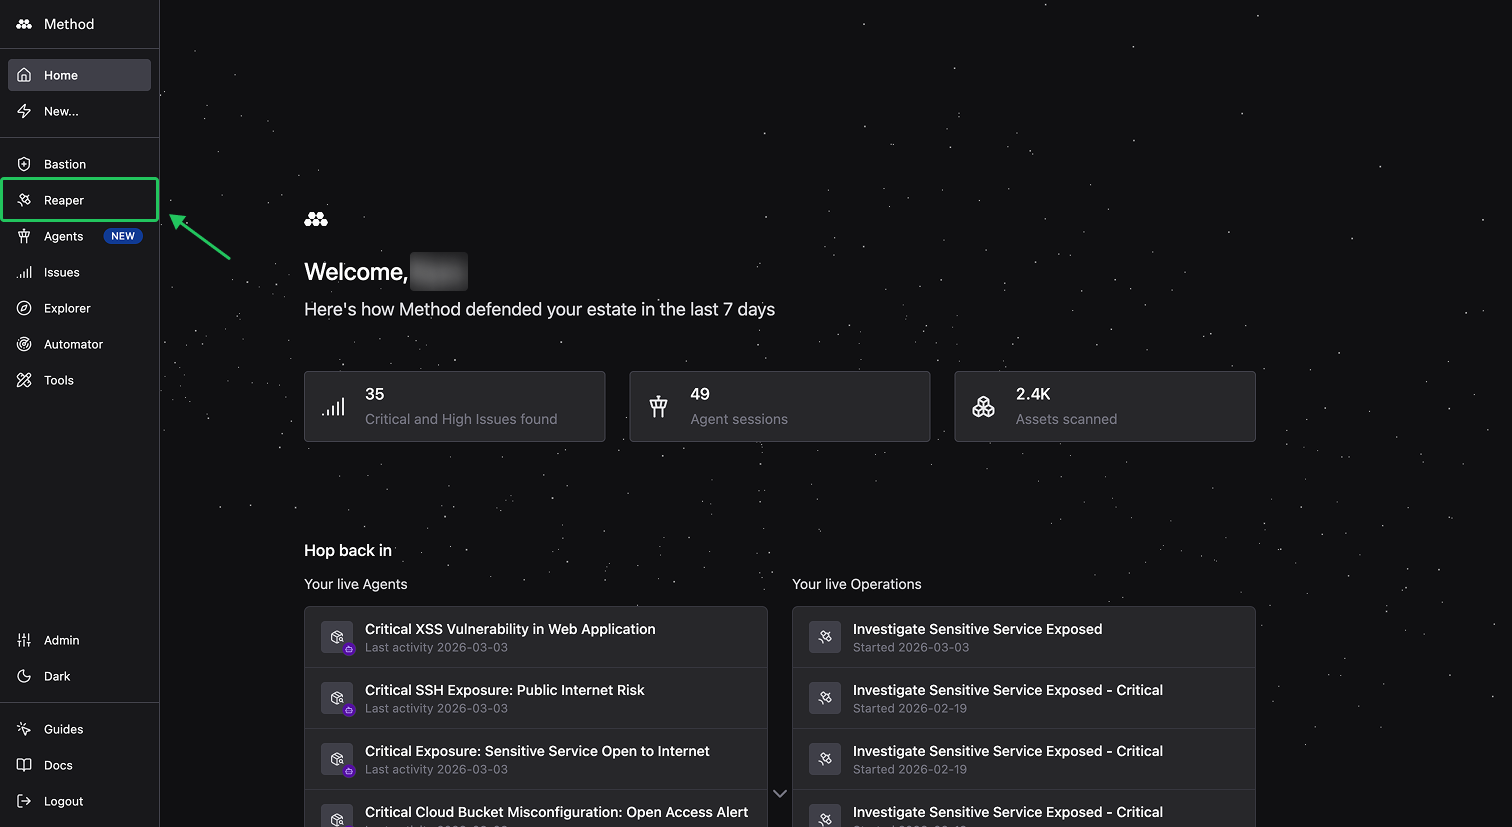Open the Tools section
The width and height of the screenshot is (1512, 827).
[x=57, y=380]
